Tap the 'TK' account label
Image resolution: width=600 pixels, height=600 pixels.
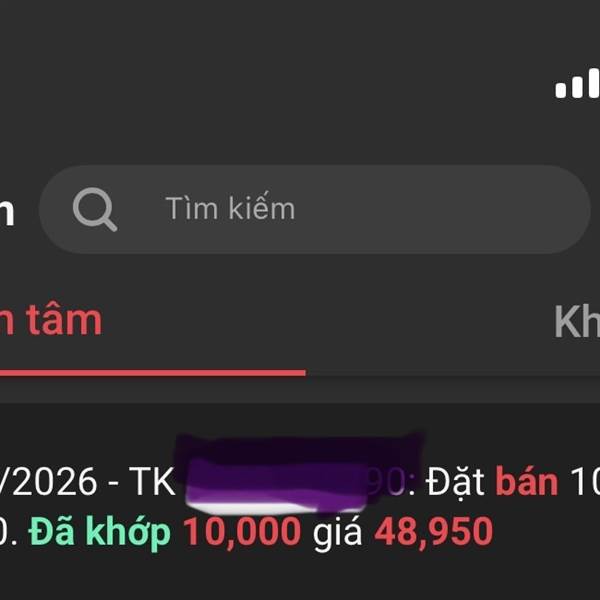(x=152, y=482)
